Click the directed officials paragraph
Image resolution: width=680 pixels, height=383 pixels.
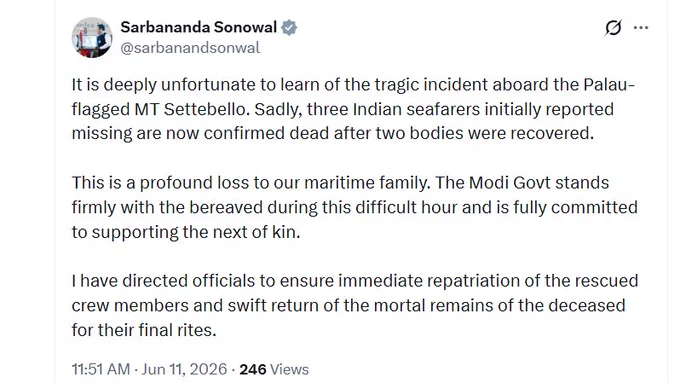(x=355, y=305)
